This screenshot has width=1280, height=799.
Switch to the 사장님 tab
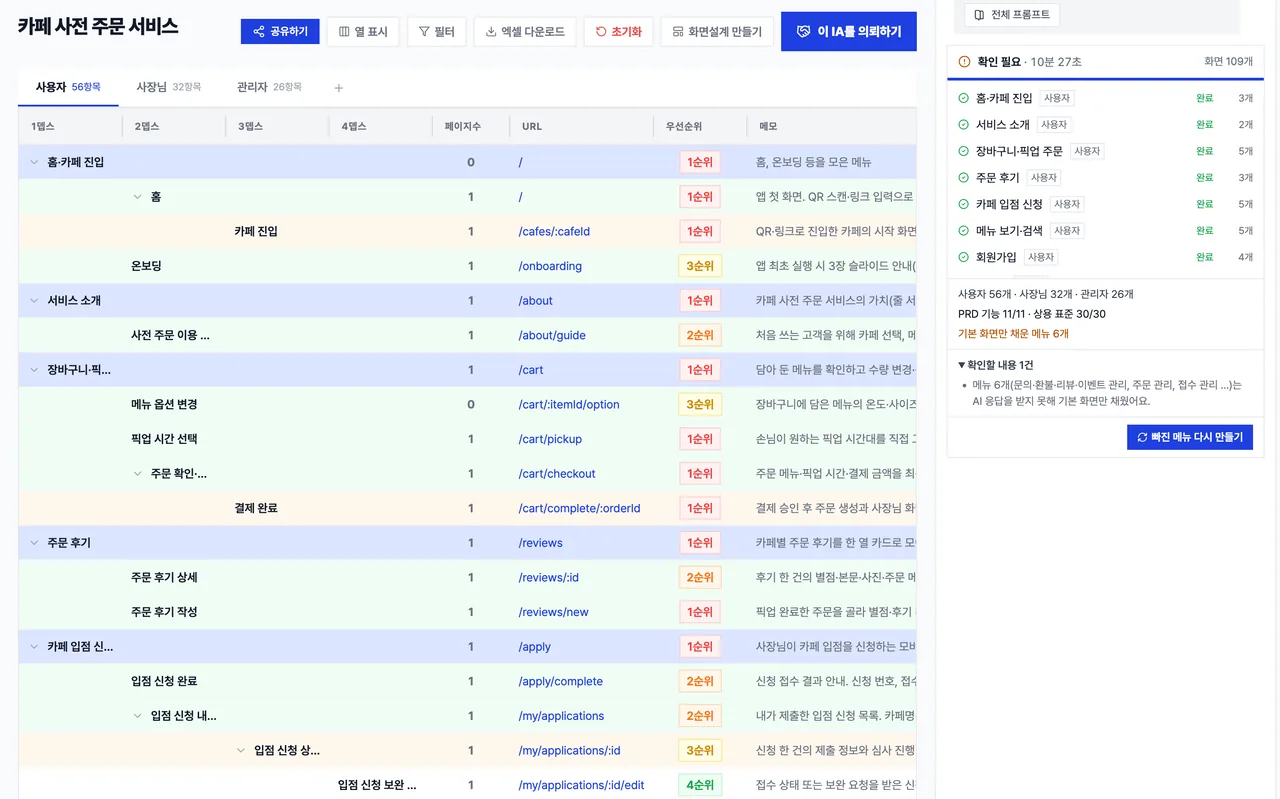coord(168,87)
